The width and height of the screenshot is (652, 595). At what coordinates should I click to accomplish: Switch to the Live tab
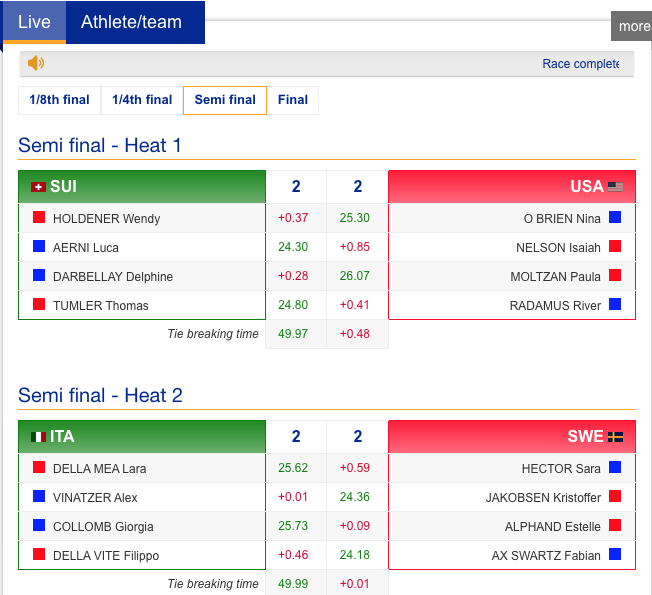34,22
